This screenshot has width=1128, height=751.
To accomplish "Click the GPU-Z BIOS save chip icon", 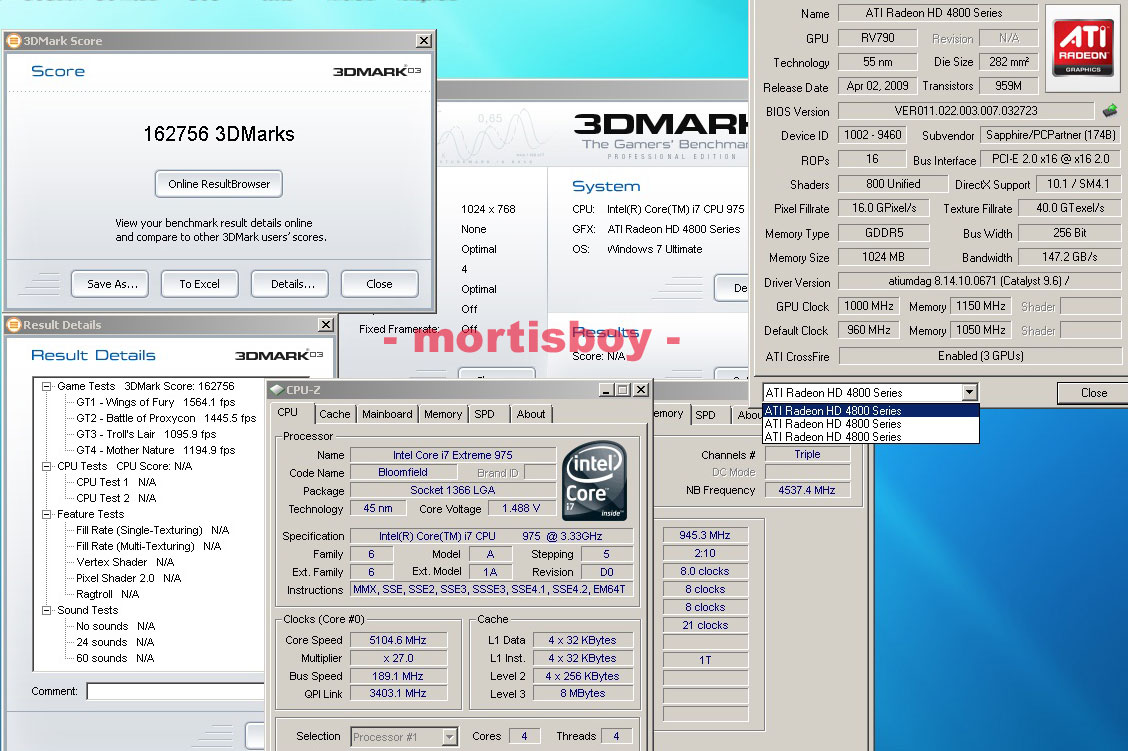I will tap(1110, 111).
